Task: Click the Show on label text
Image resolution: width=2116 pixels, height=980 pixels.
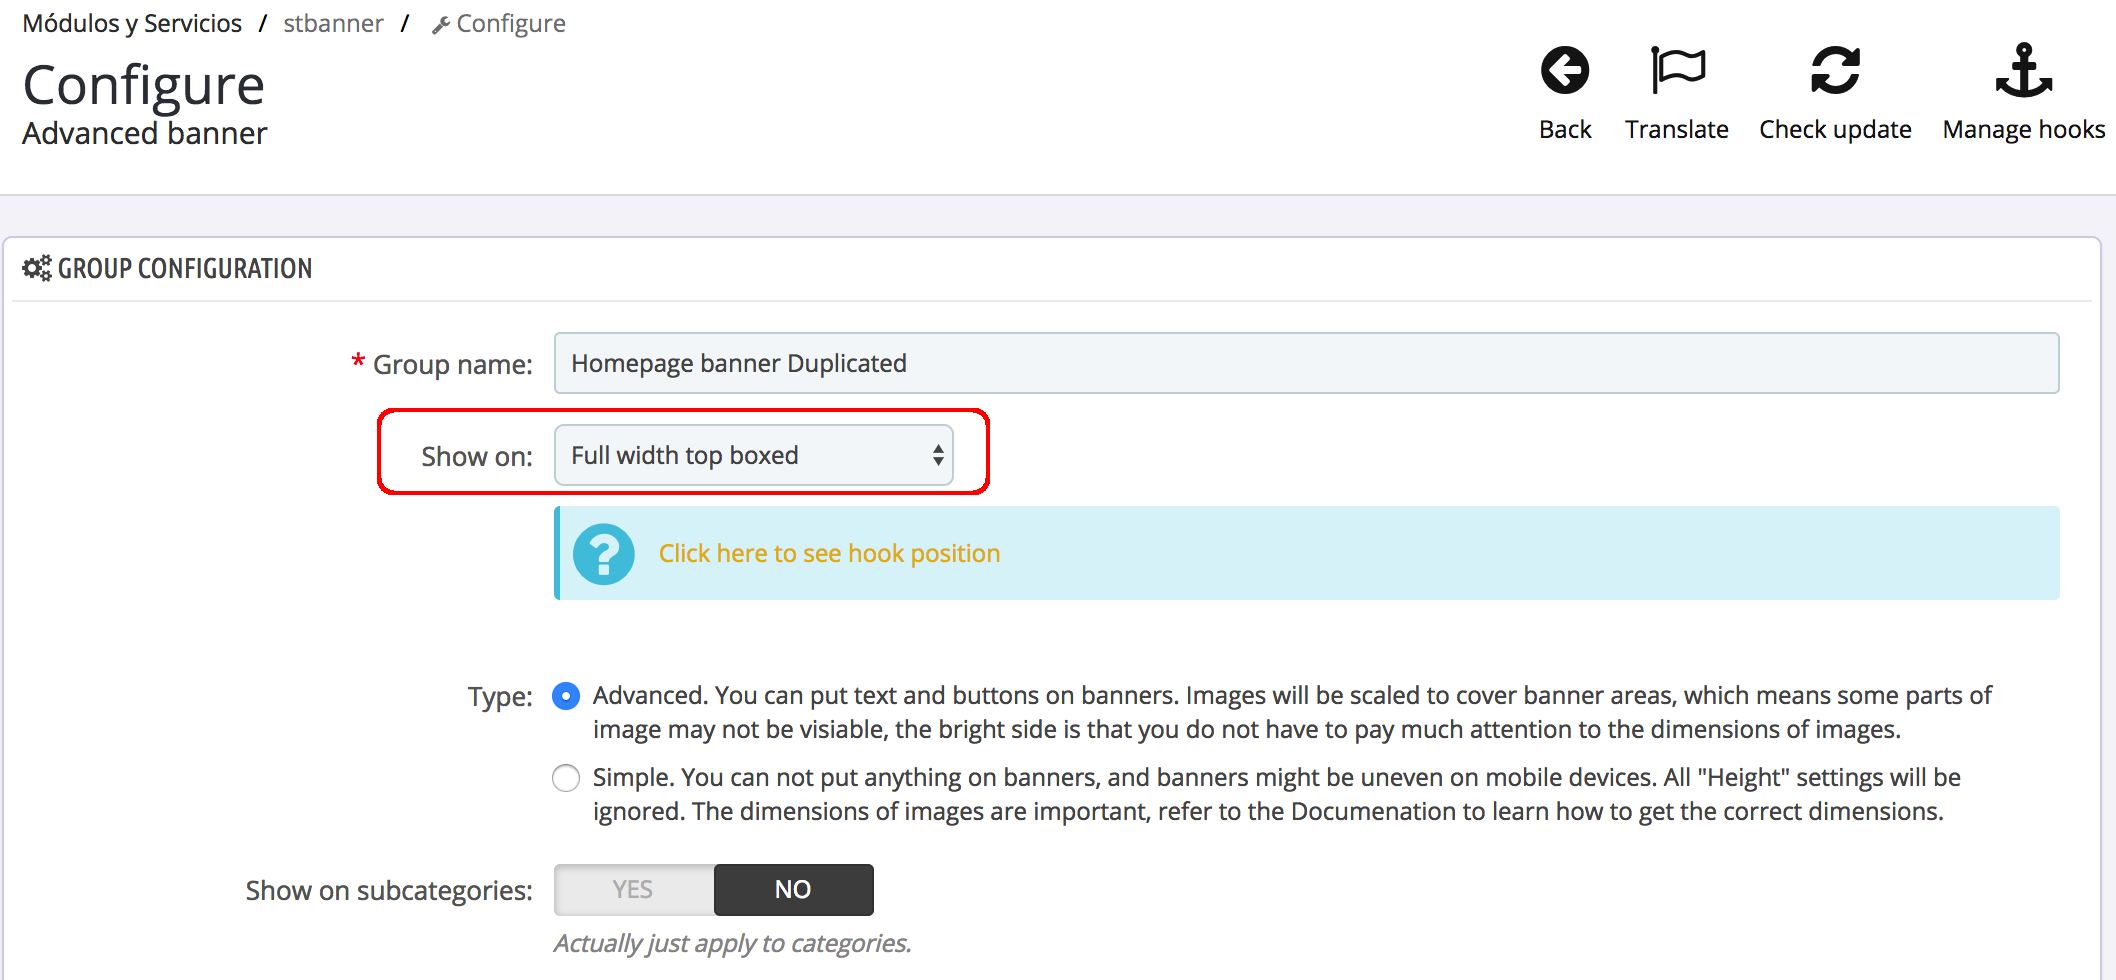Action: coord(476,457)
